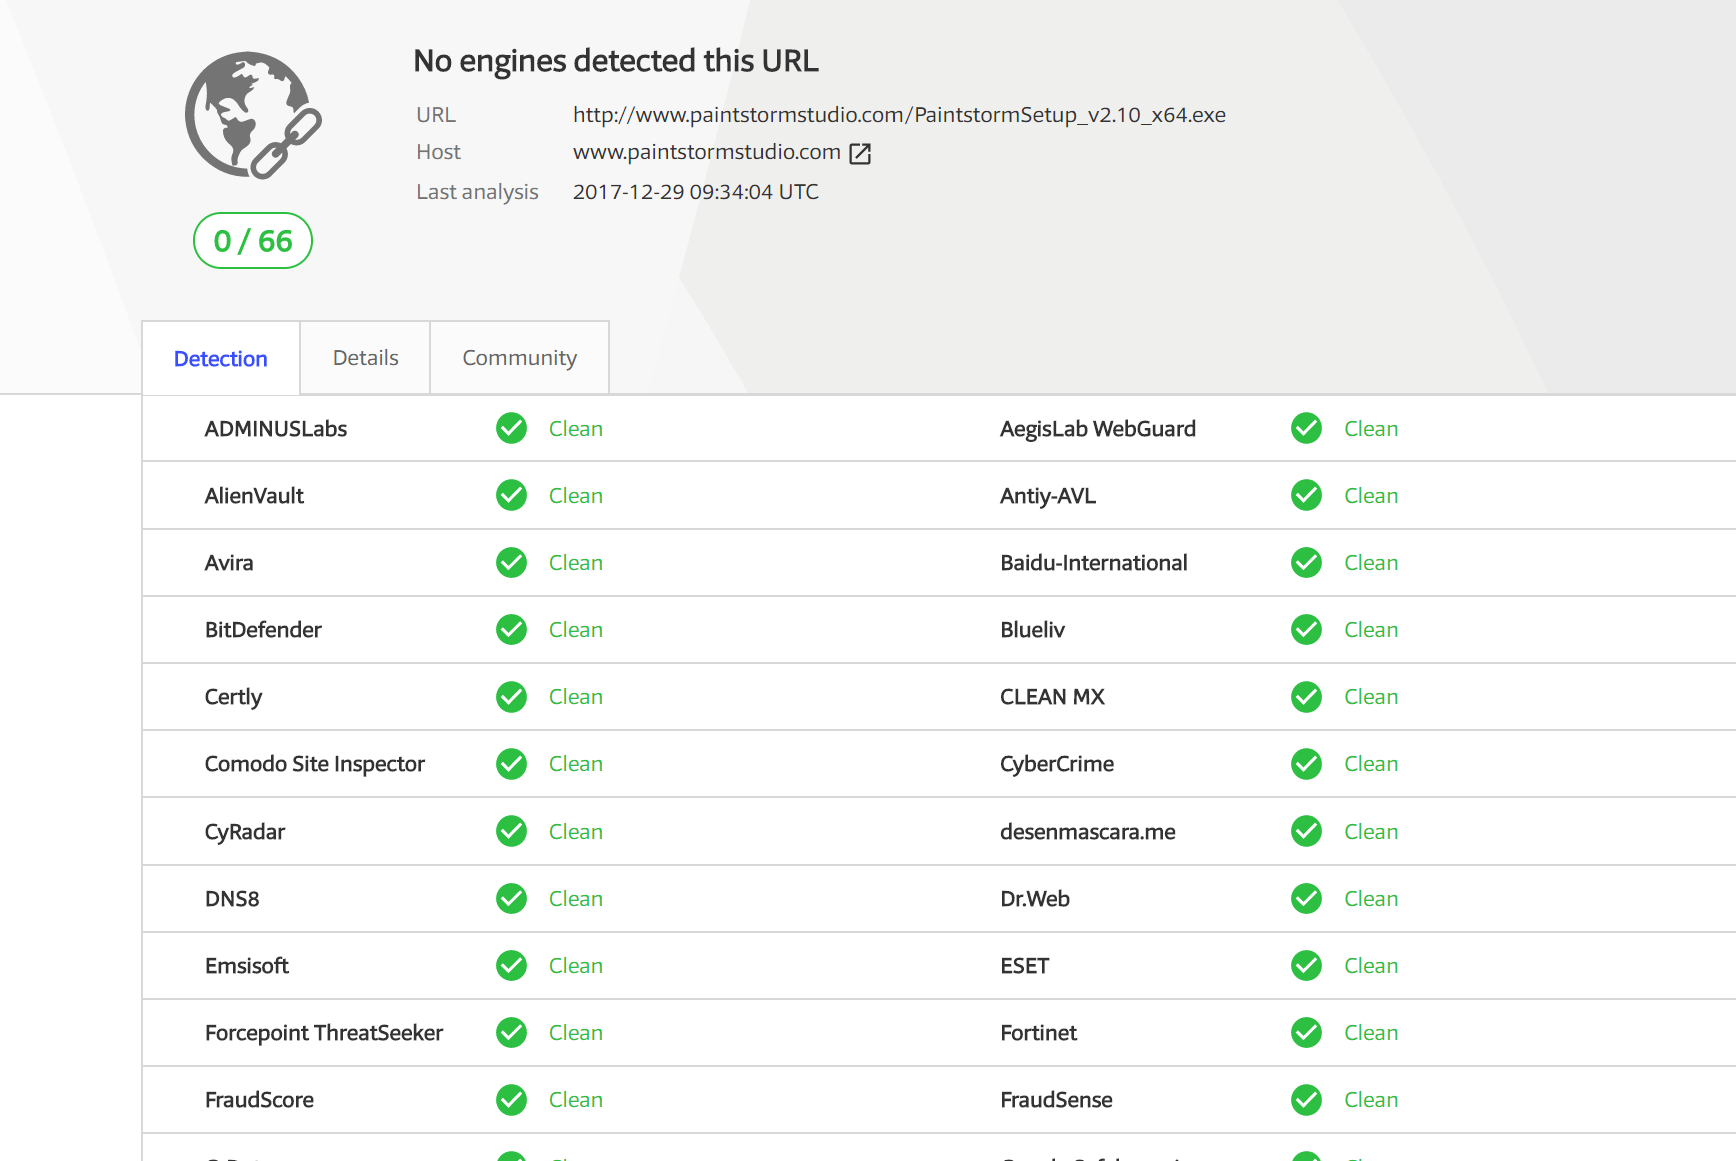
Task: Click the checkmark for Baidu-International
Action: (1306, 562)
